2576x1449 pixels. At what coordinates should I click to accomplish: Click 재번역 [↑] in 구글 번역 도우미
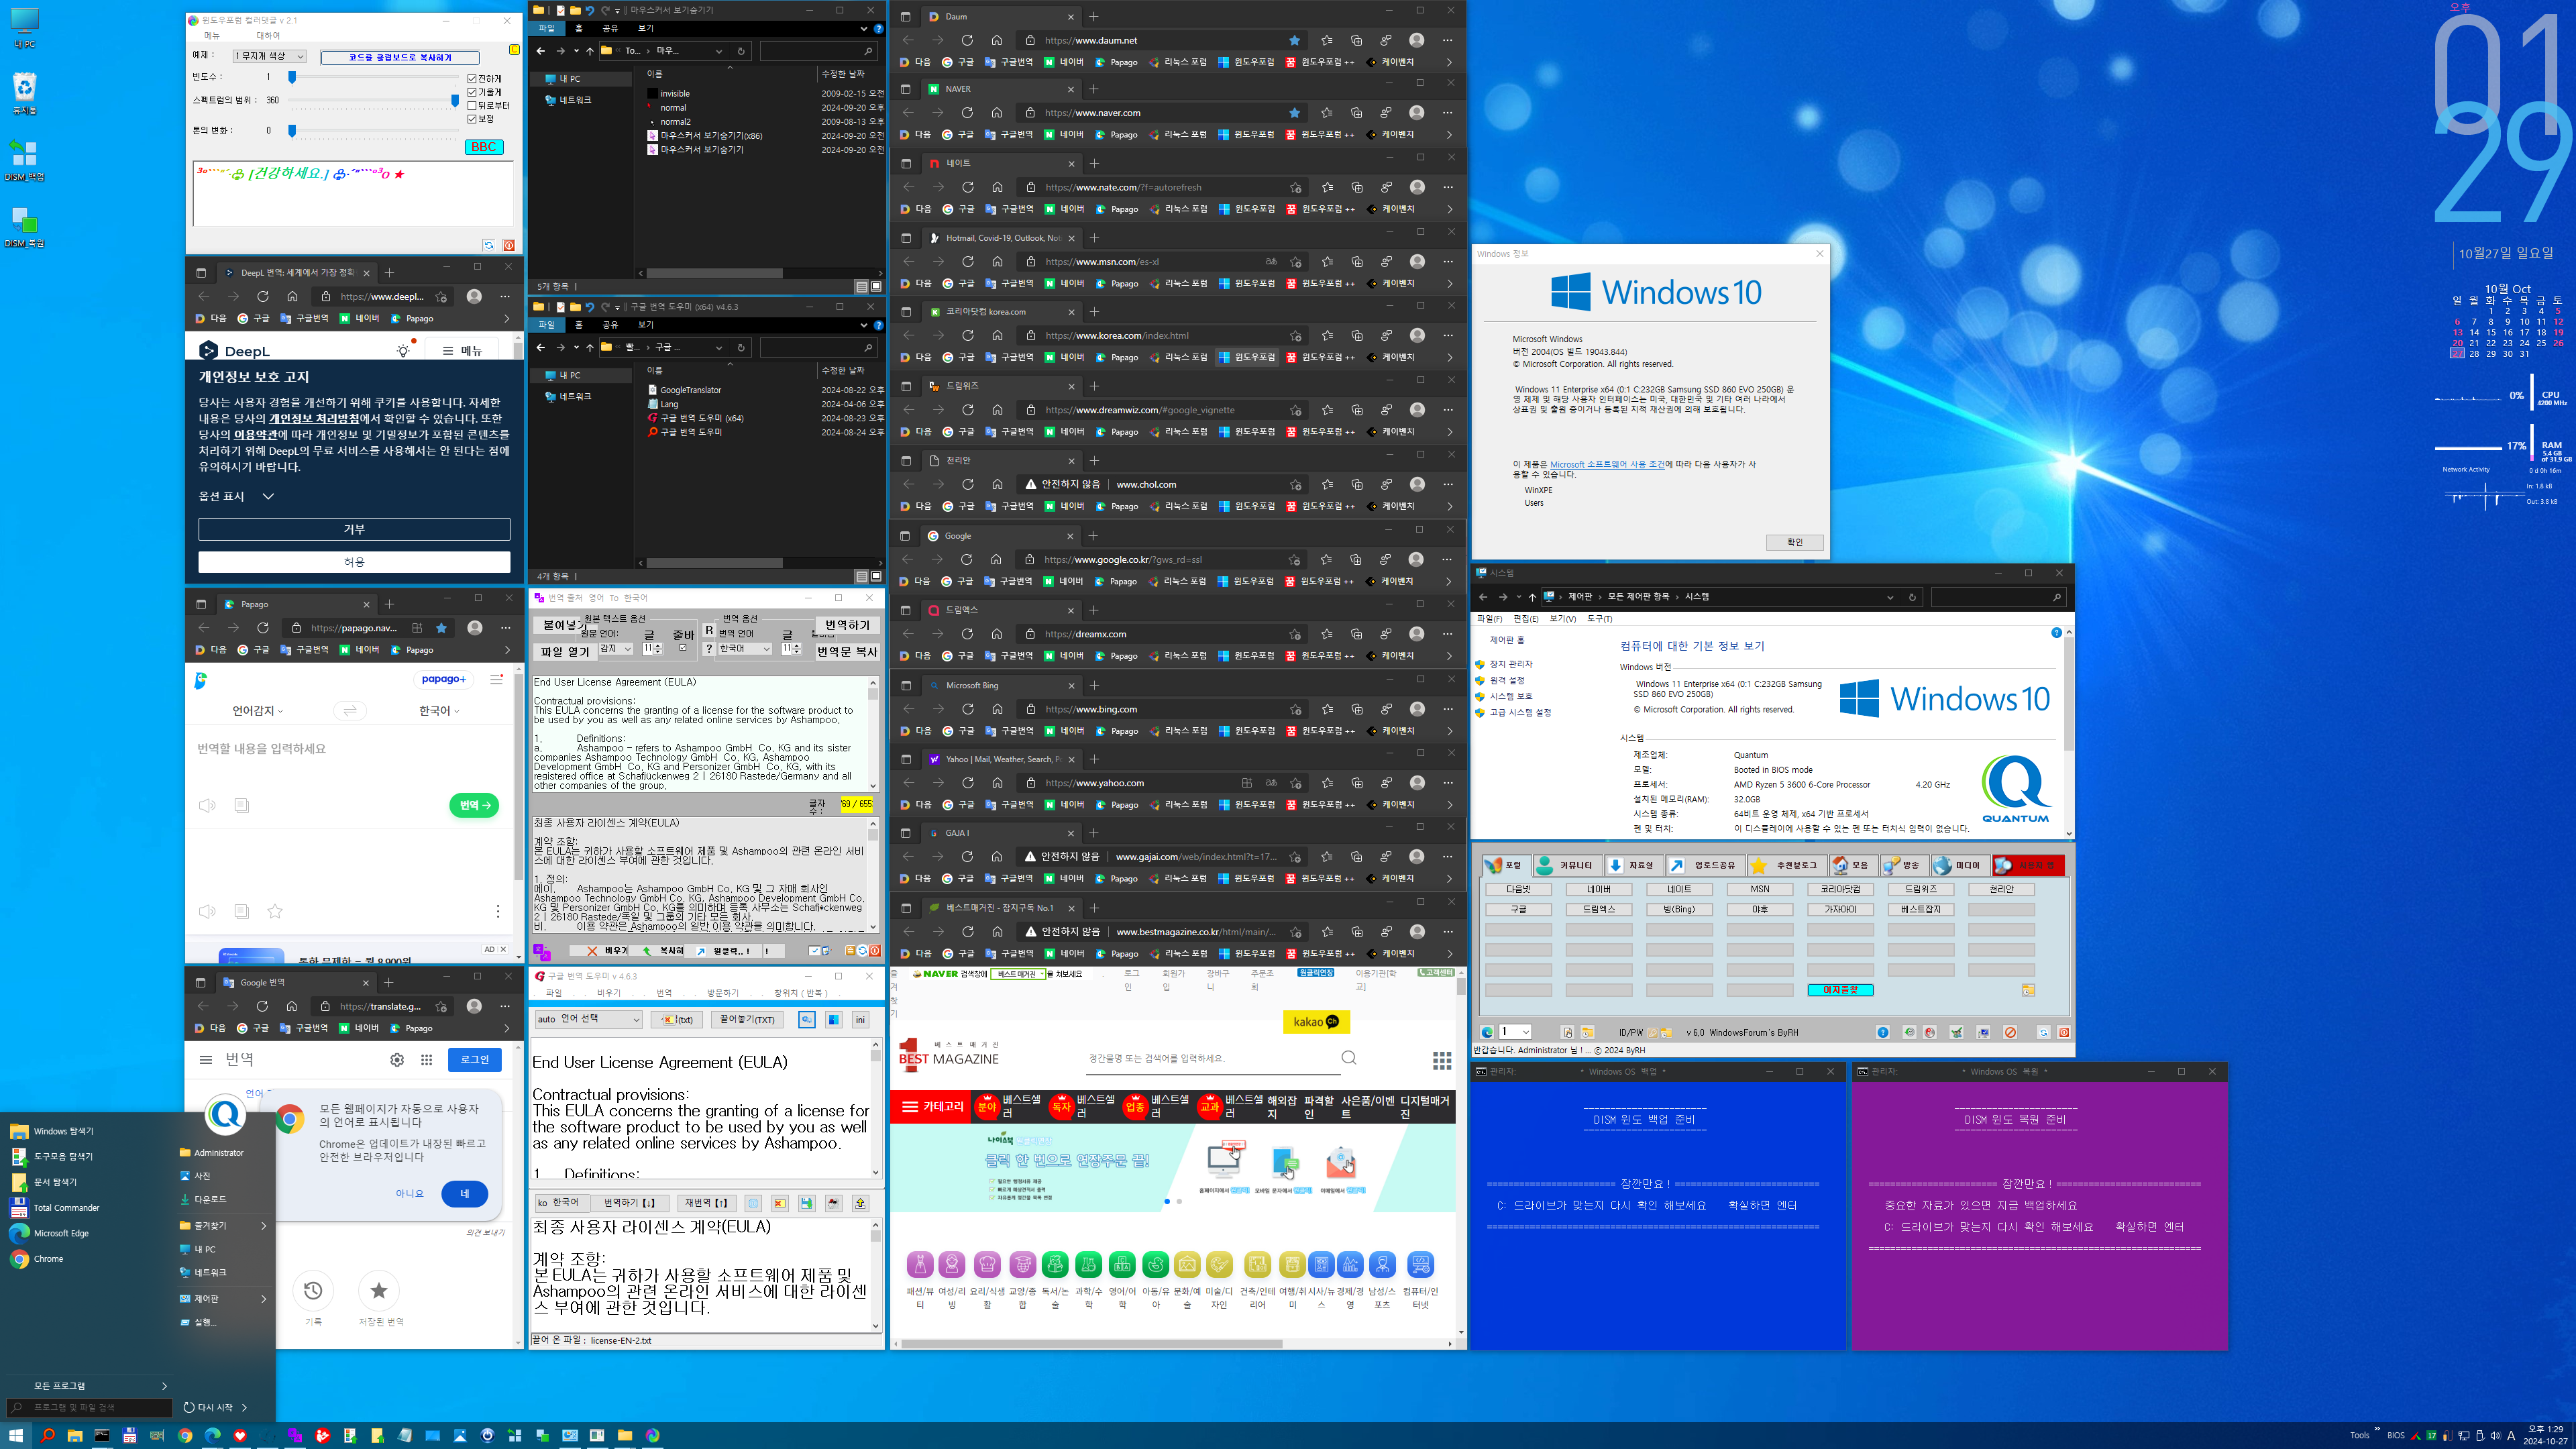click(x=706, y=1203)
